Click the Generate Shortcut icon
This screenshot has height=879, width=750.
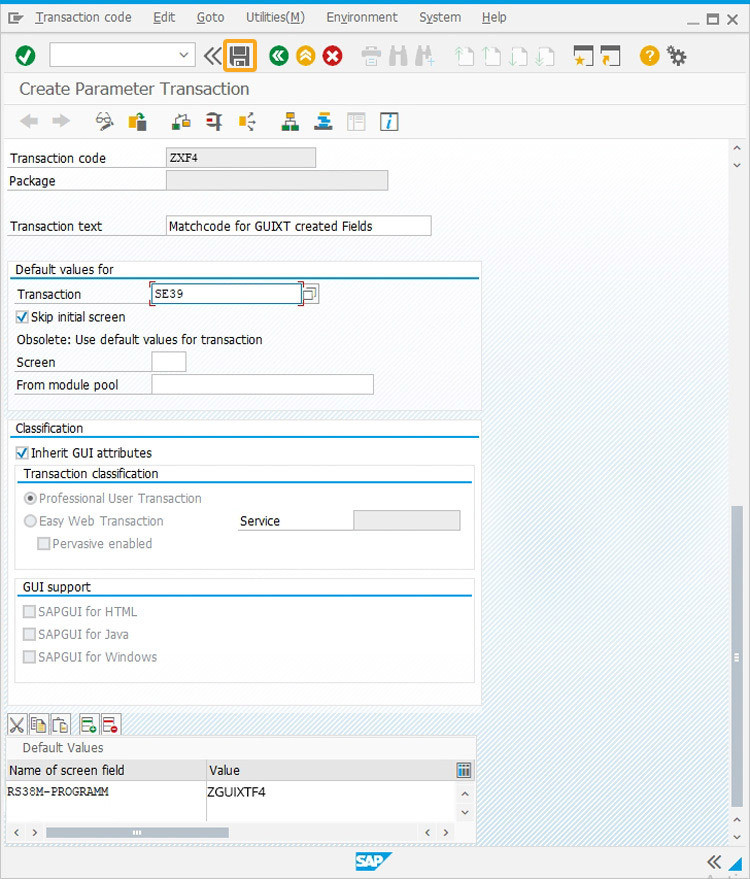point(610,55)
